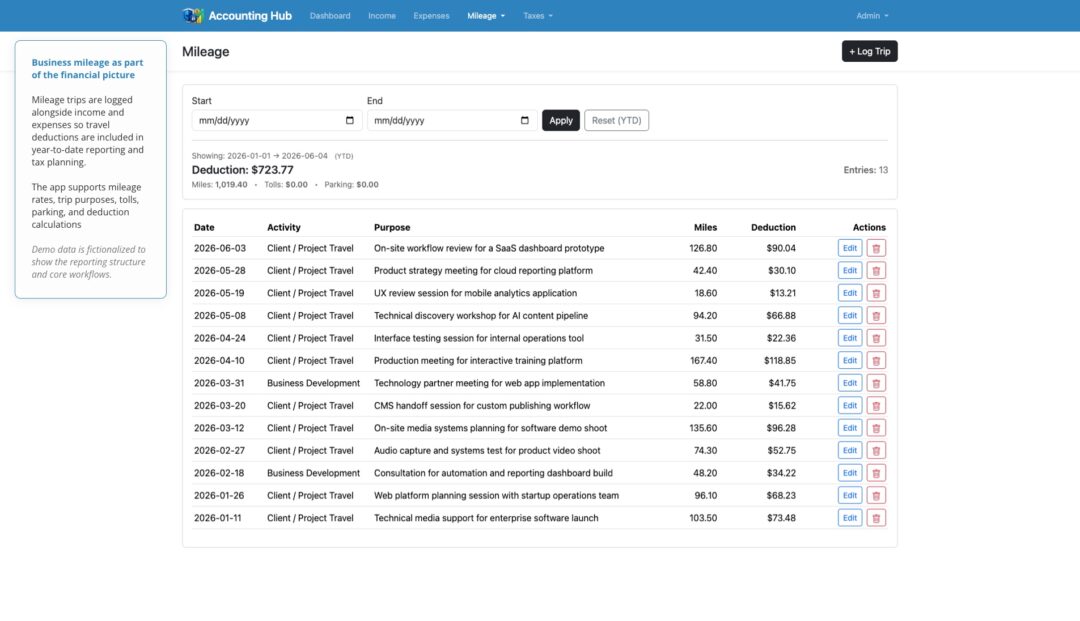Screen dimensions: 1080x621
Task: Edit the 2026-03-31 trip
Action: point(850,383)
